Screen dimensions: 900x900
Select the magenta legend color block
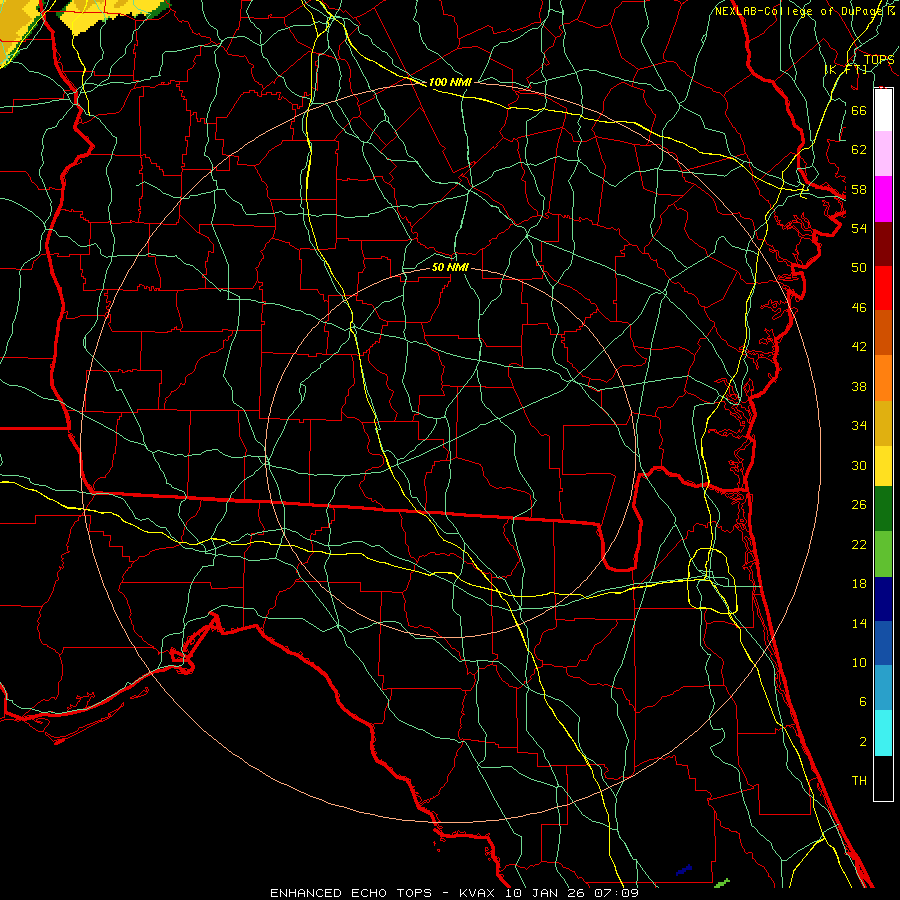coord(883,199)
